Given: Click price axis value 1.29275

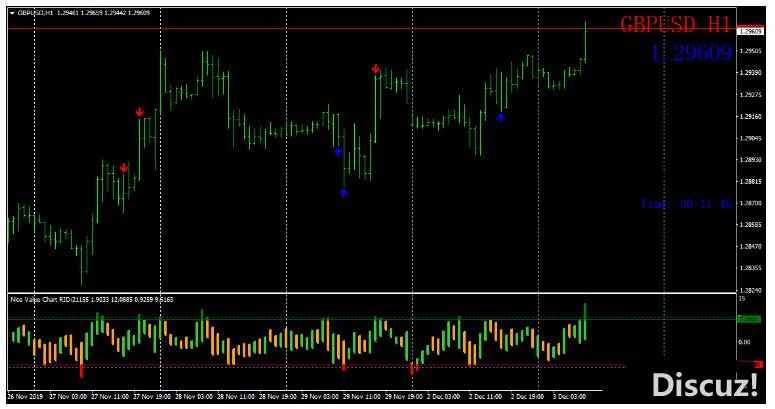Looking at the screenshot, I should click(749, 94).
